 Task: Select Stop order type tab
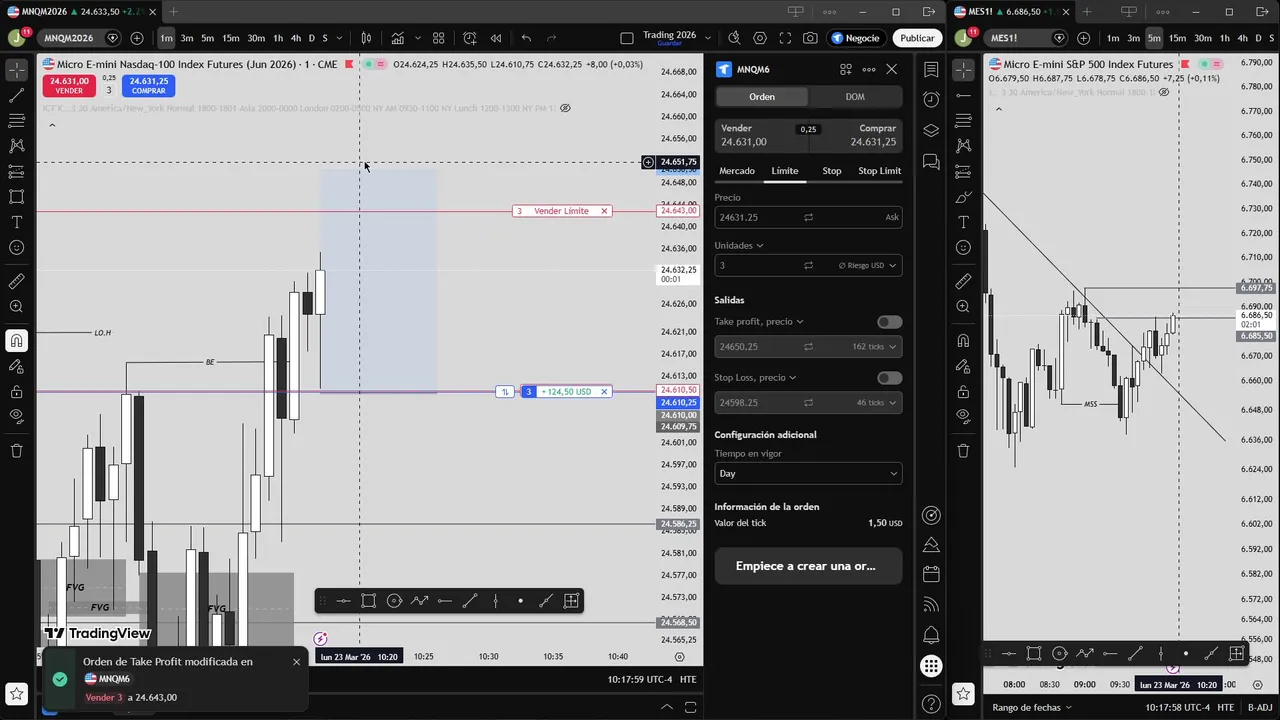click(832, 171)
